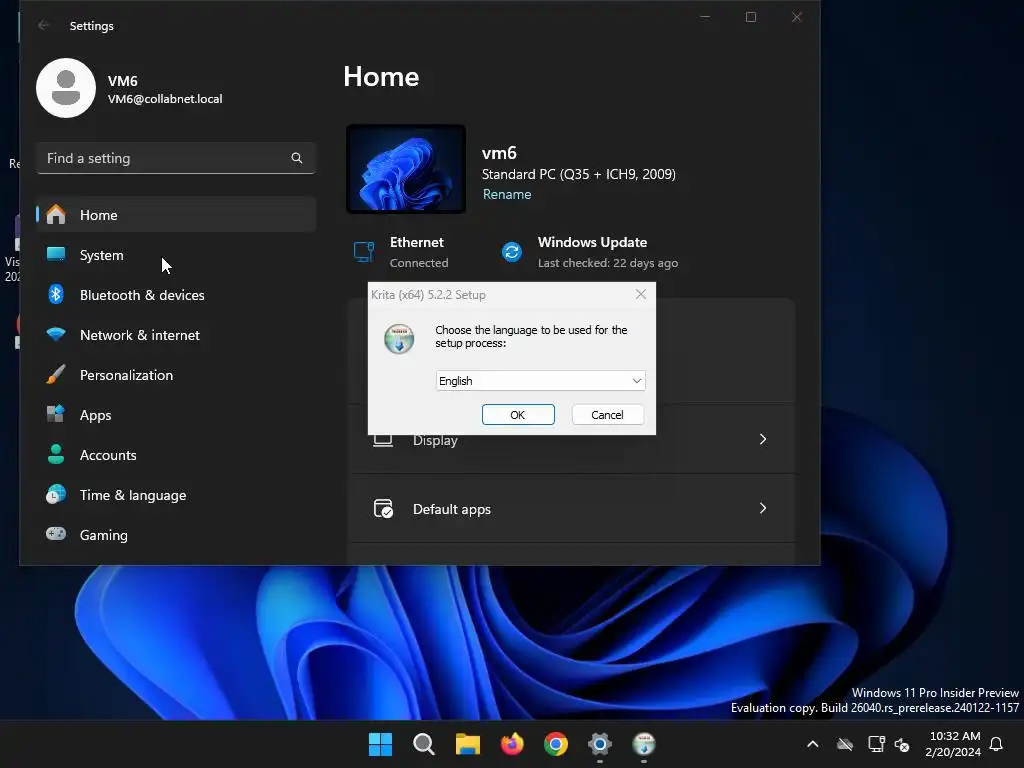The image size is (1024, 768).
Task: Open File Explorer from taskbar
Action: (468, 744)
